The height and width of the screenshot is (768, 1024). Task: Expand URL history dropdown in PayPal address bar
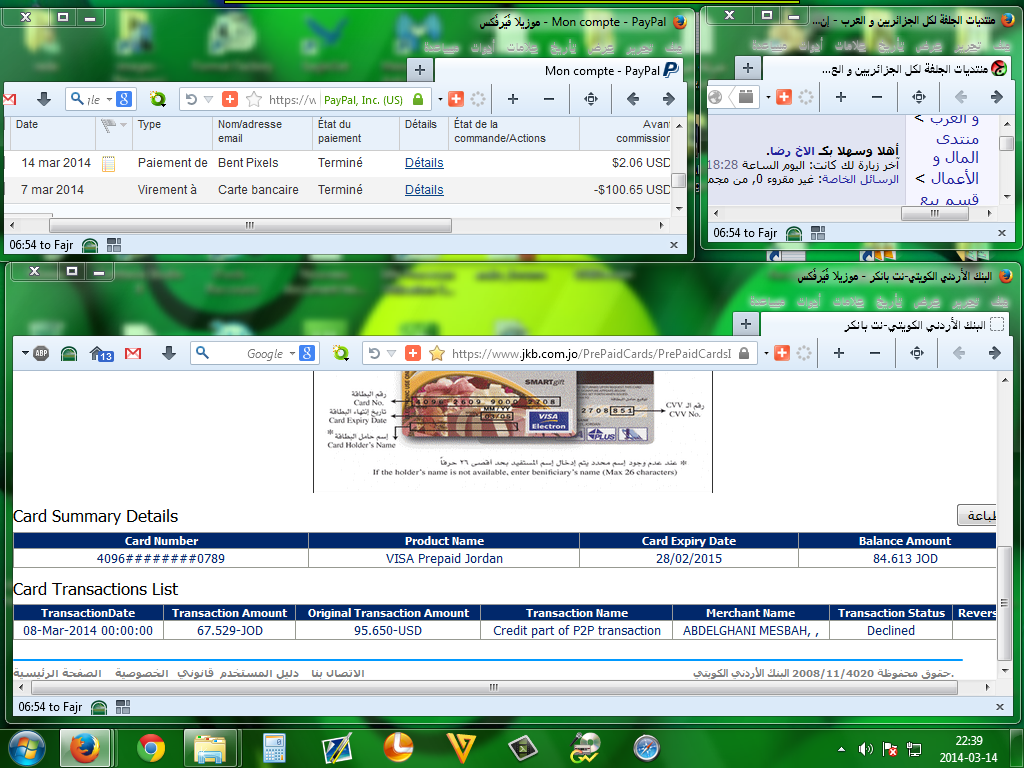coord(208,99)
